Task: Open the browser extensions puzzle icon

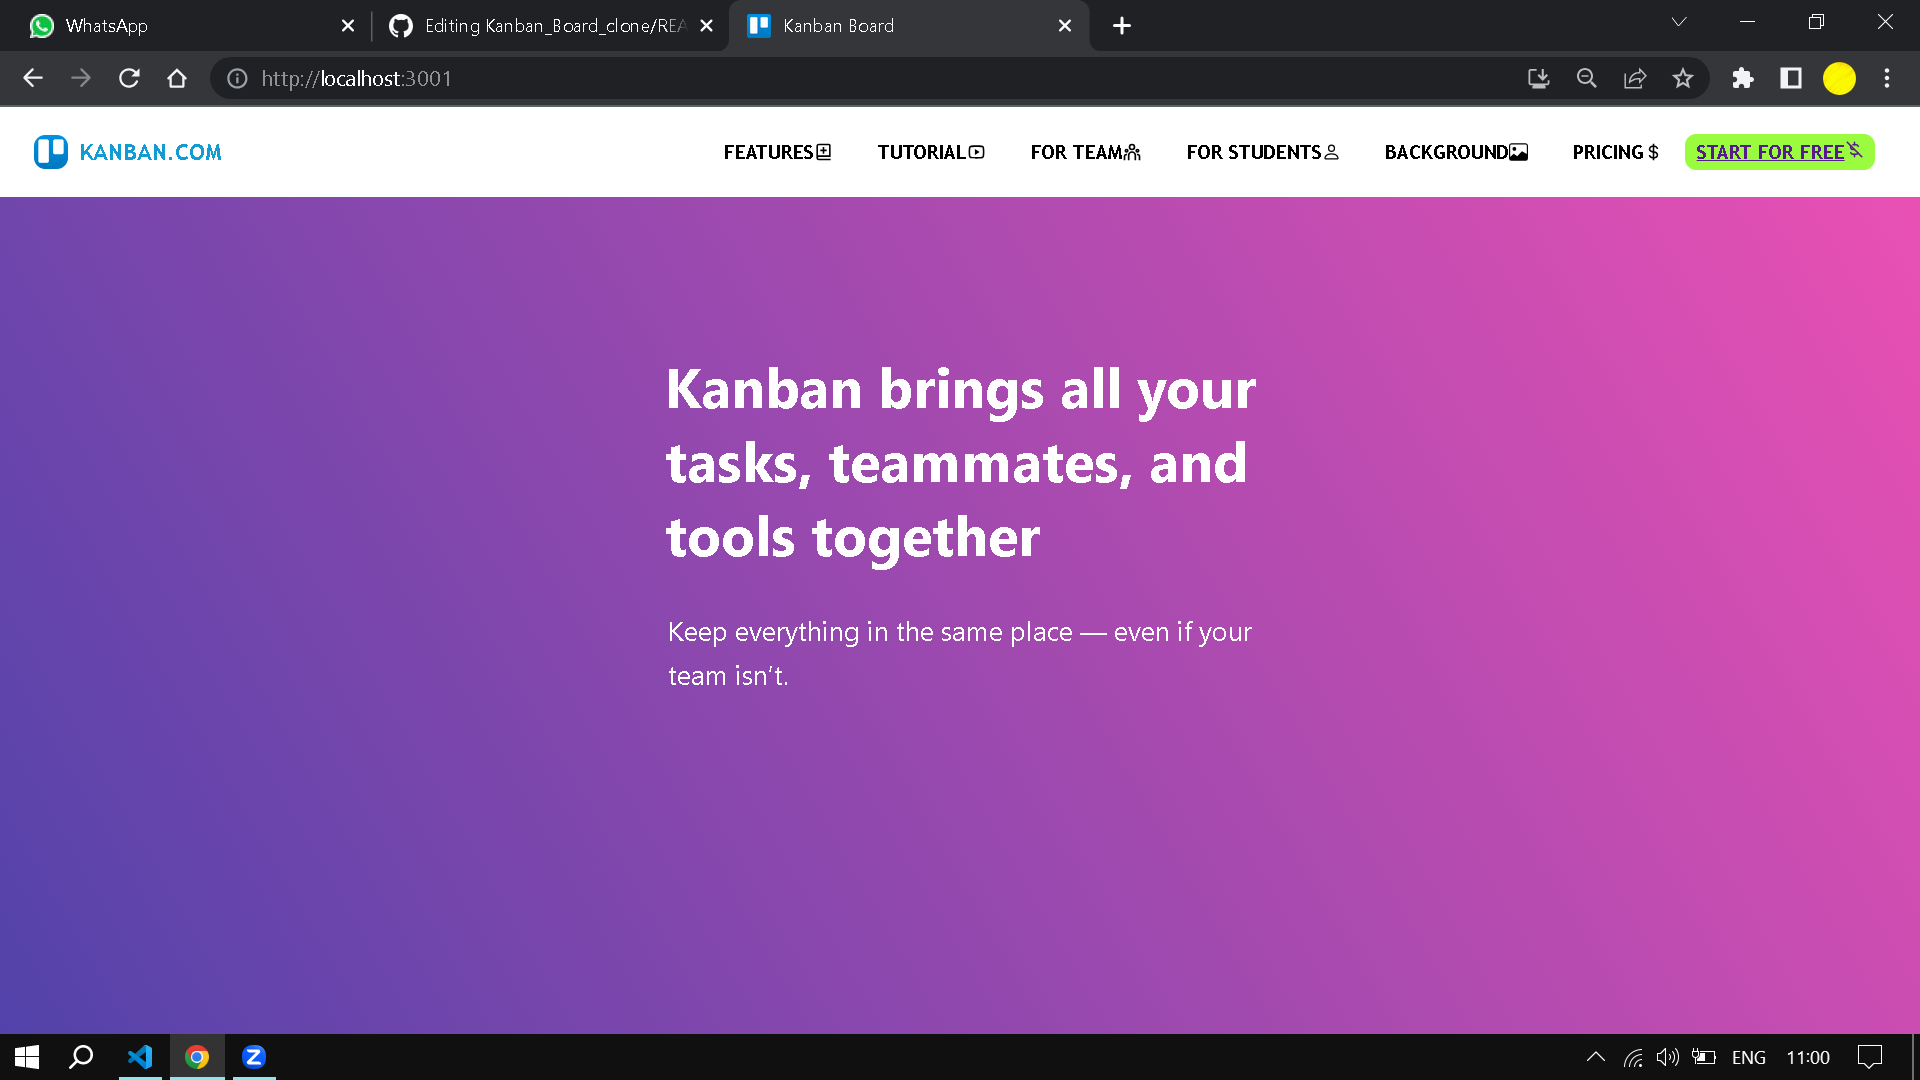Action: tap(1742, 78)
